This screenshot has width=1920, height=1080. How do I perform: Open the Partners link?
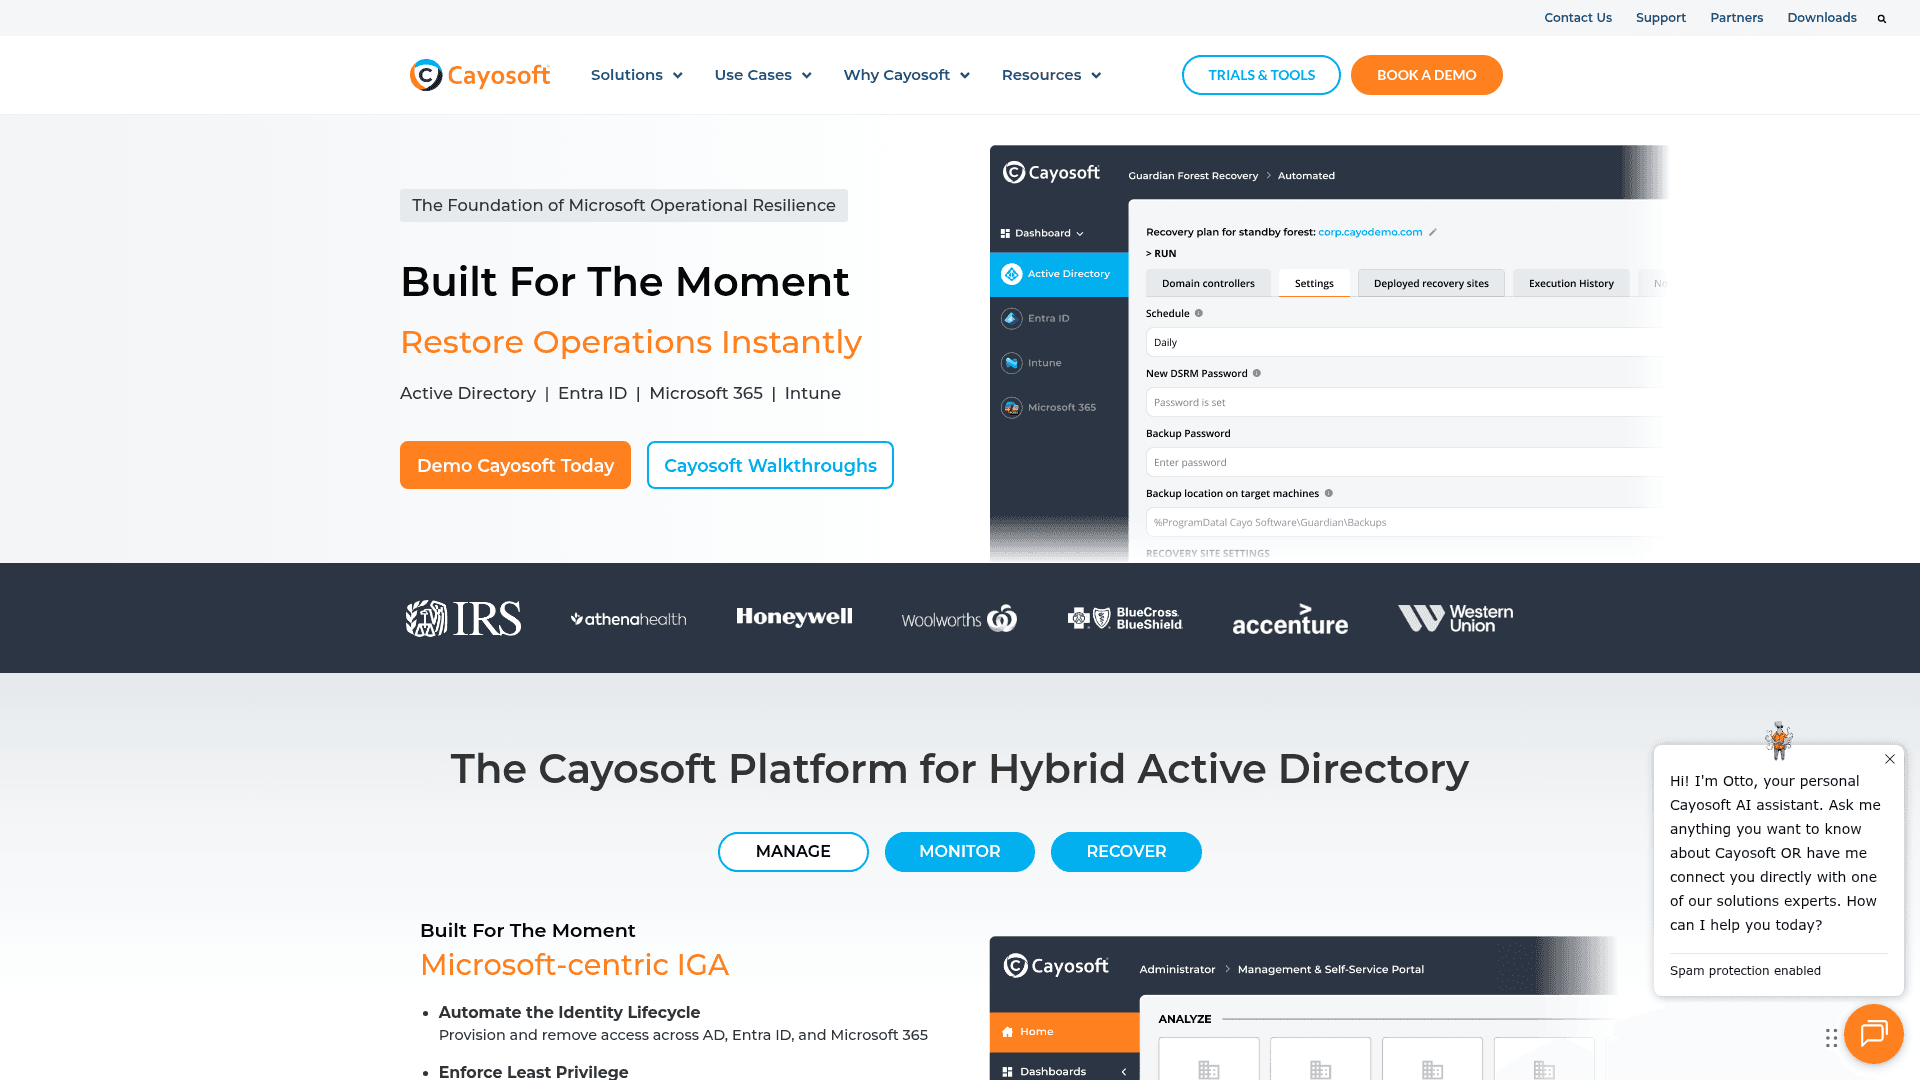coord(1737,18)
